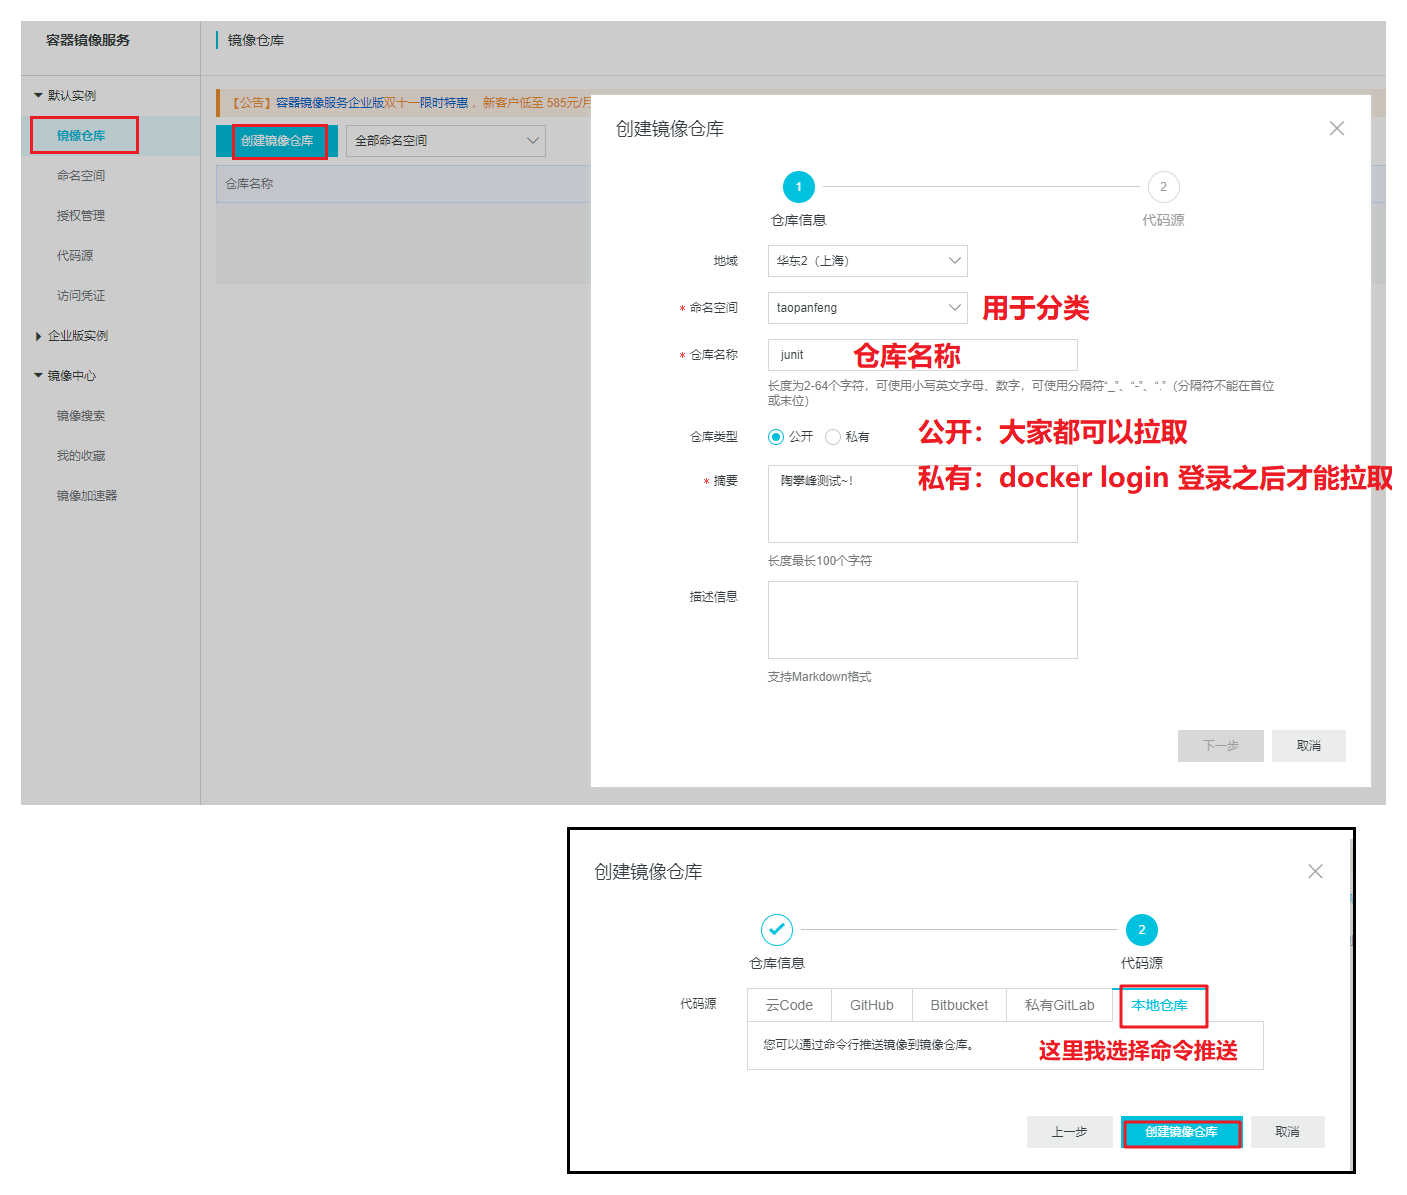Open the 全部命名空间 dropdown
The image size is (1407, 1195).
[446, 141]
